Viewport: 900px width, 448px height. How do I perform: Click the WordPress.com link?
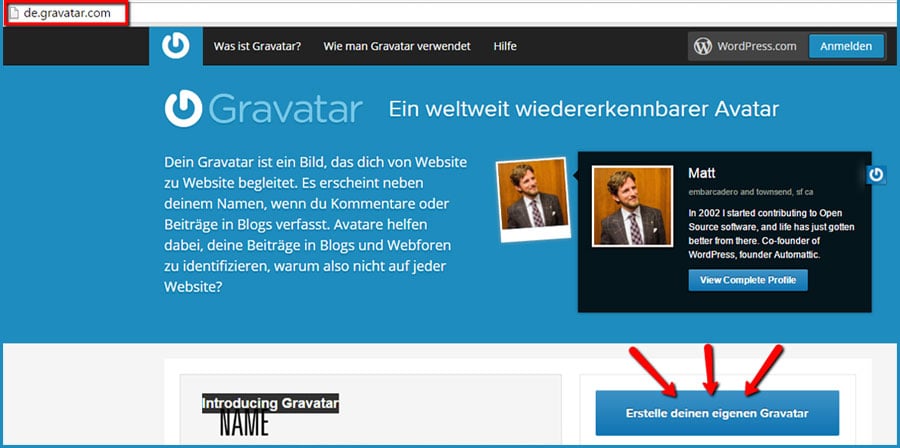click(757, 46)
